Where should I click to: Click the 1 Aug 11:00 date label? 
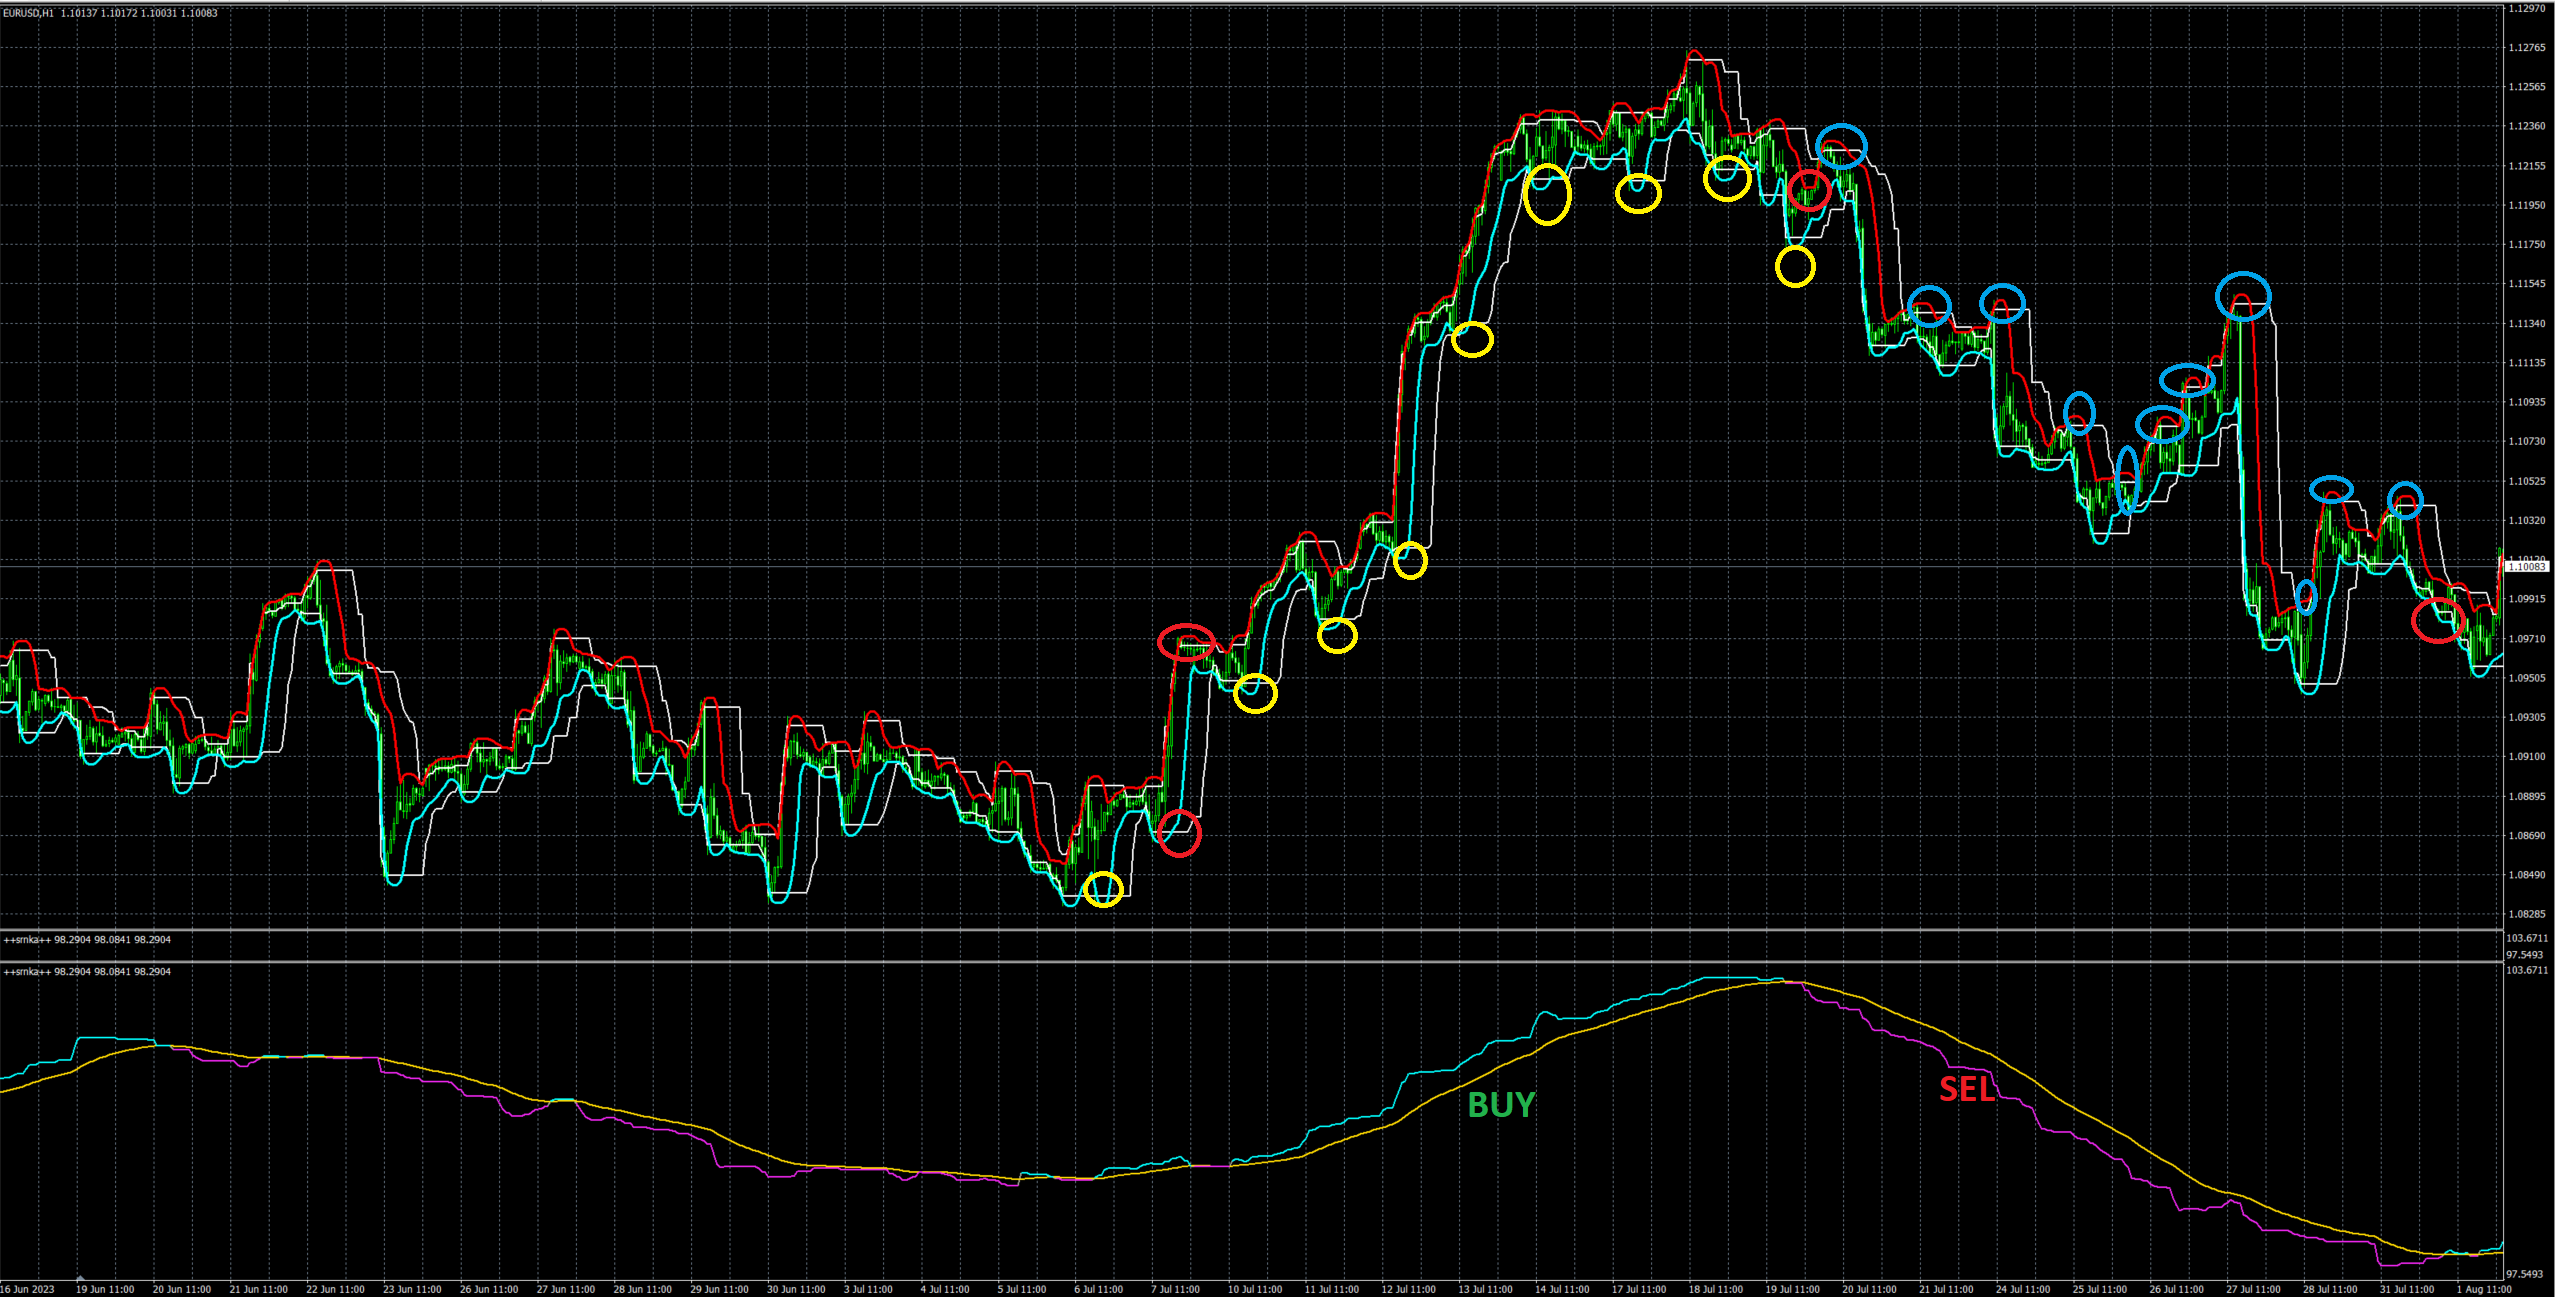coord(2483,1289)
